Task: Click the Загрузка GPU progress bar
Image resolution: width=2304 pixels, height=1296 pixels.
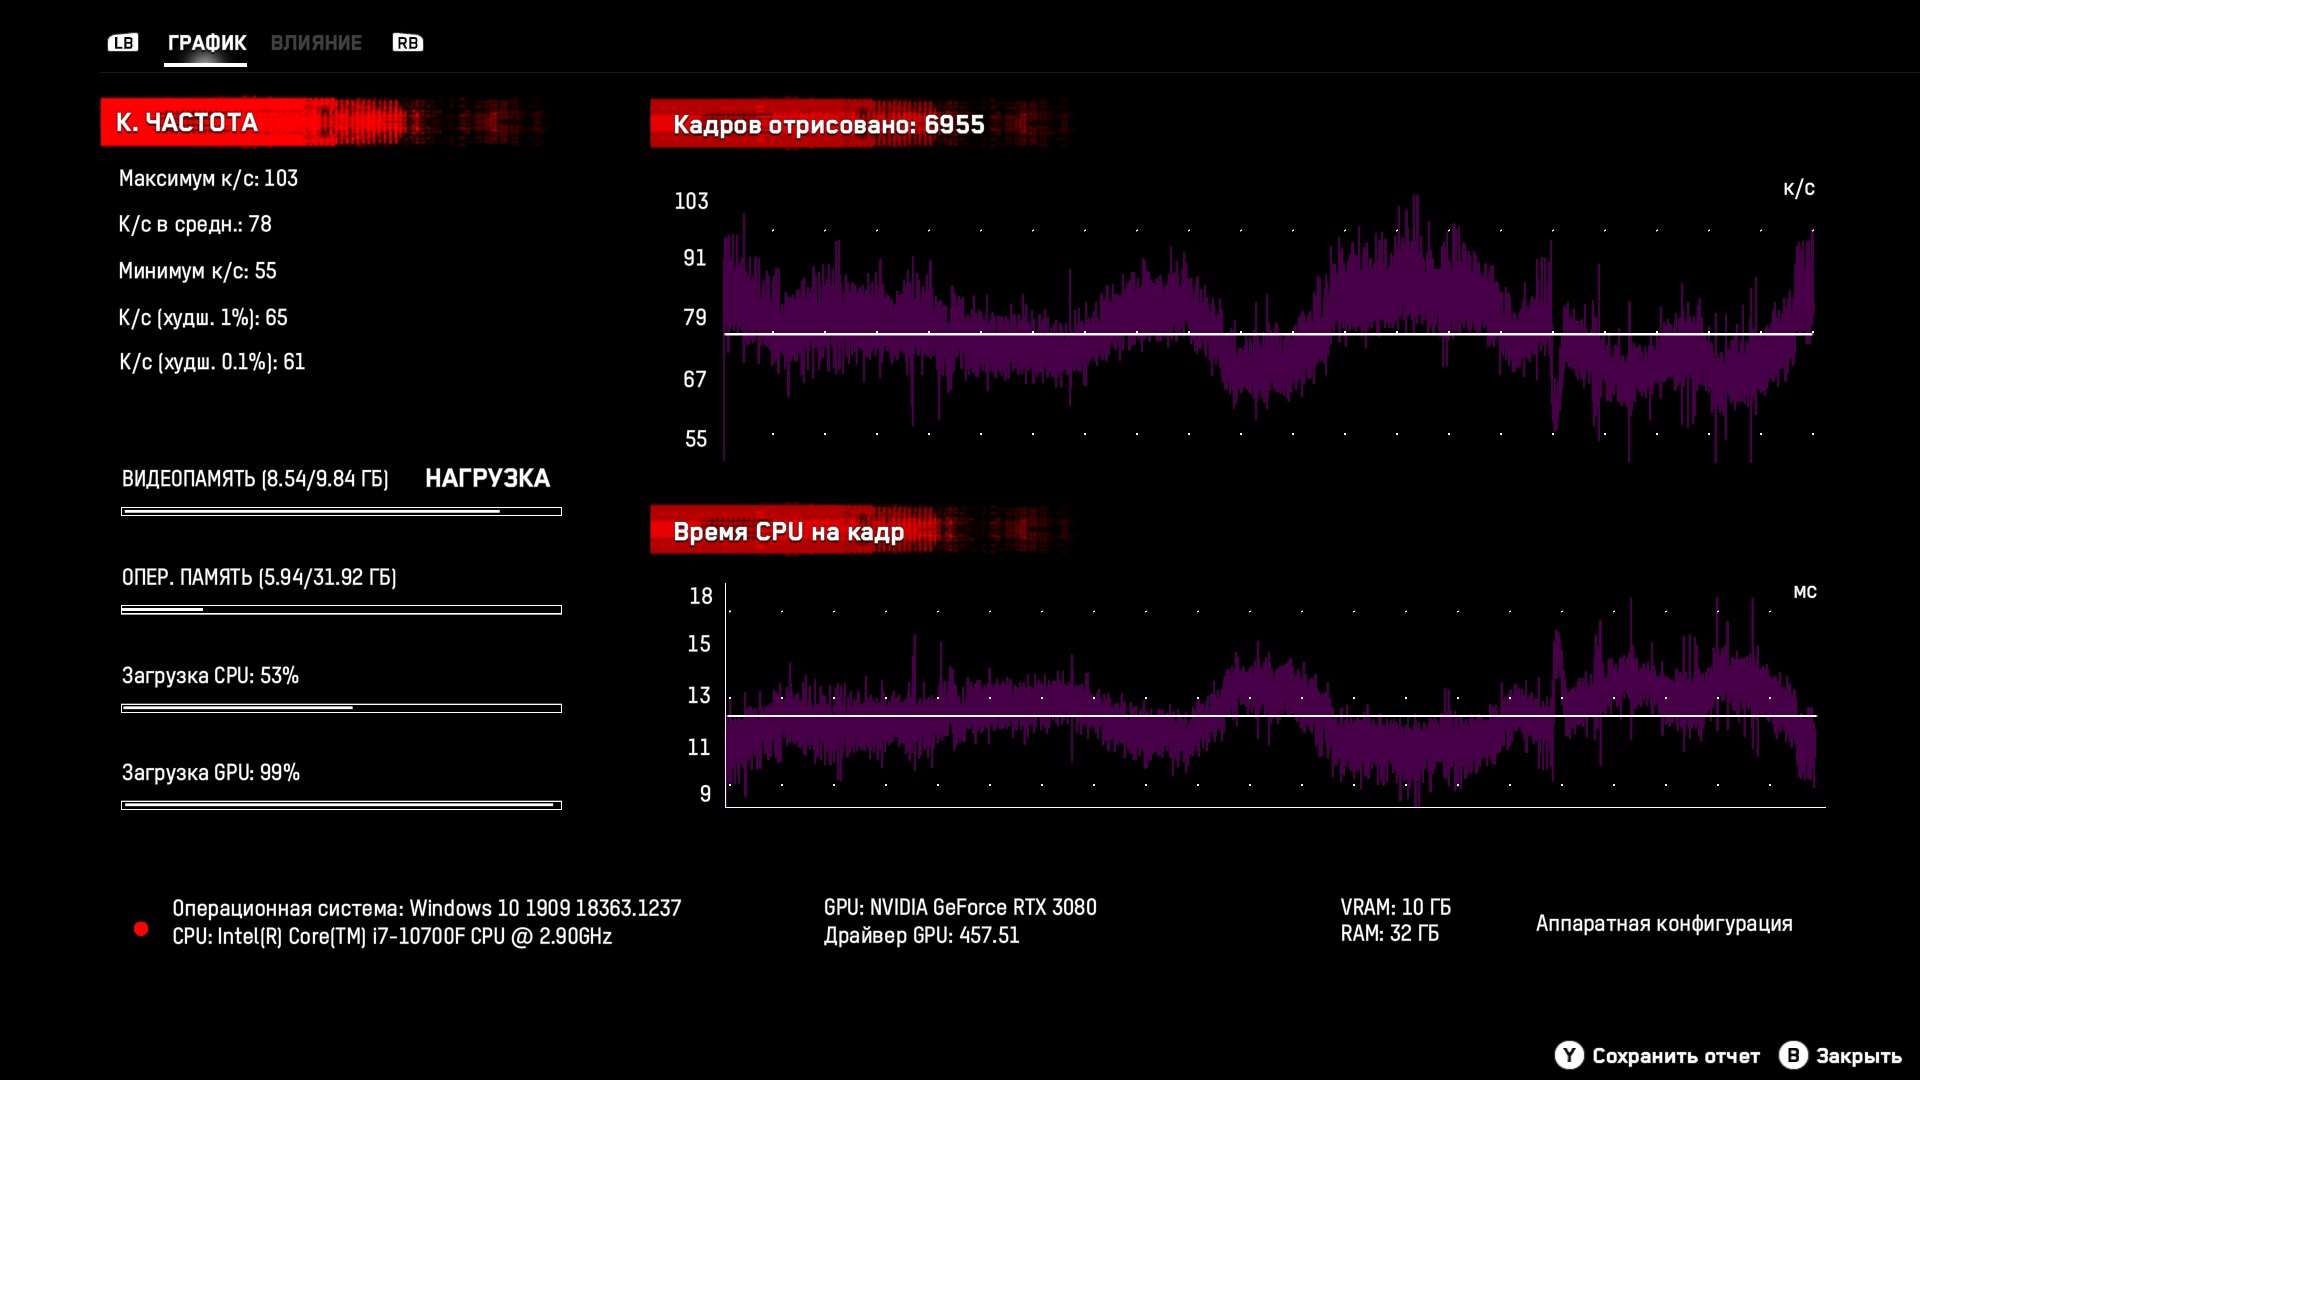Action: coord(341,805)
